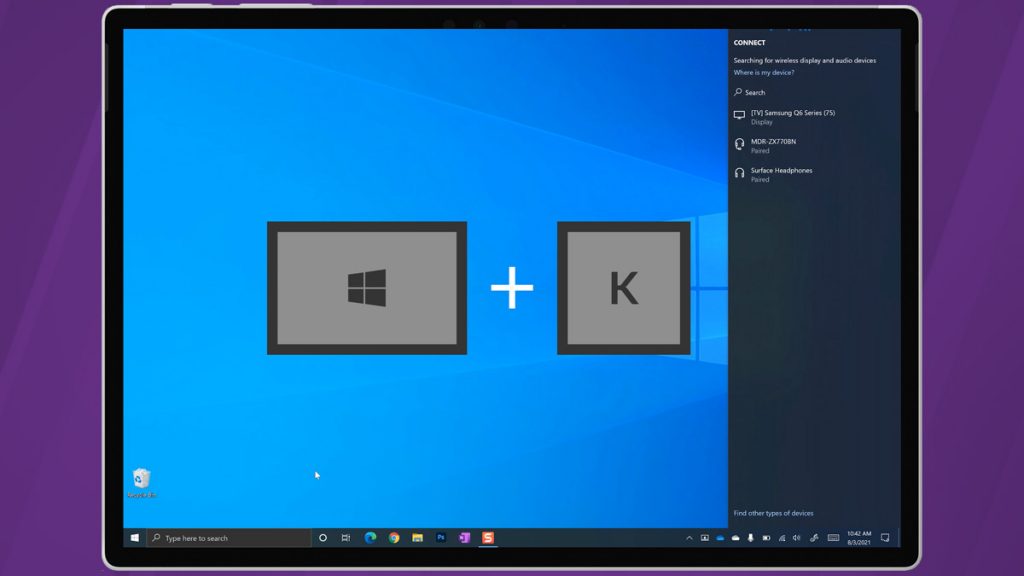Open the Recycle Bin desktop icon

coord(142,483)
